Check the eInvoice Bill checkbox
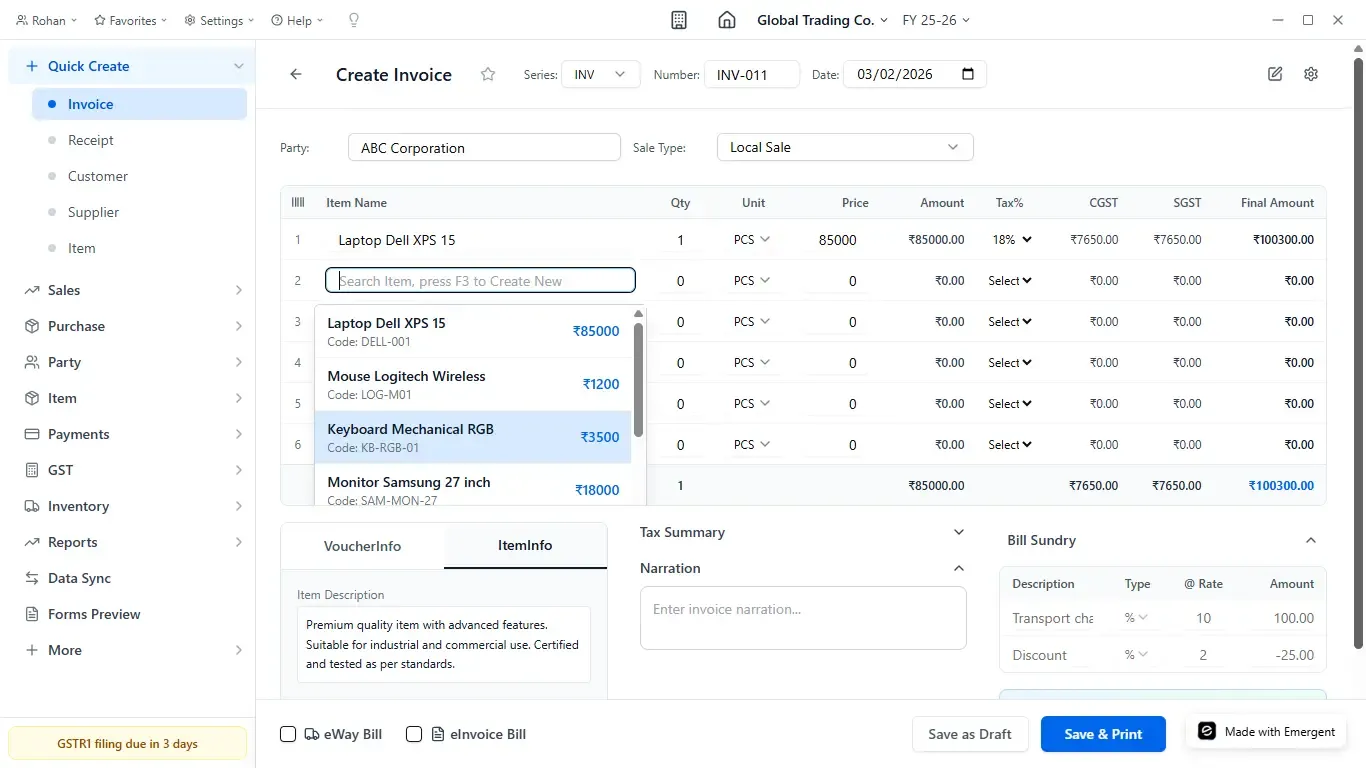The height and width of the screenshot is (768, 1366). tap(413, 734)
